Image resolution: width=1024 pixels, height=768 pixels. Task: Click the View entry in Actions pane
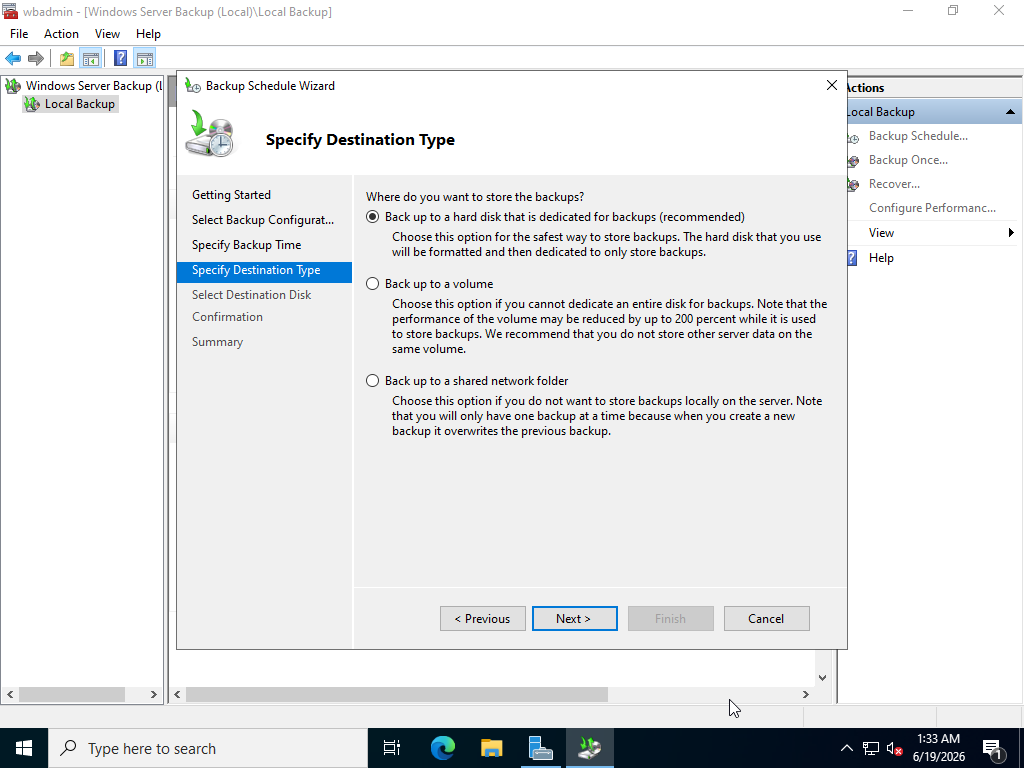coord(881,232)
